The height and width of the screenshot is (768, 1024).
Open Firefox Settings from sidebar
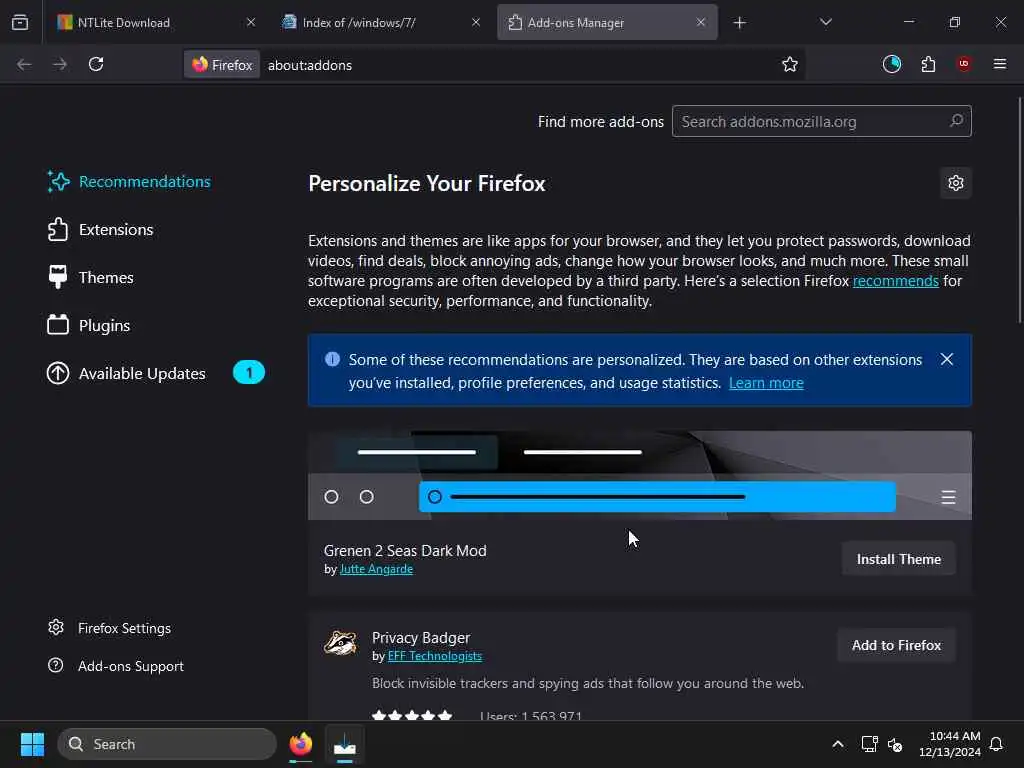coord(109,628)
